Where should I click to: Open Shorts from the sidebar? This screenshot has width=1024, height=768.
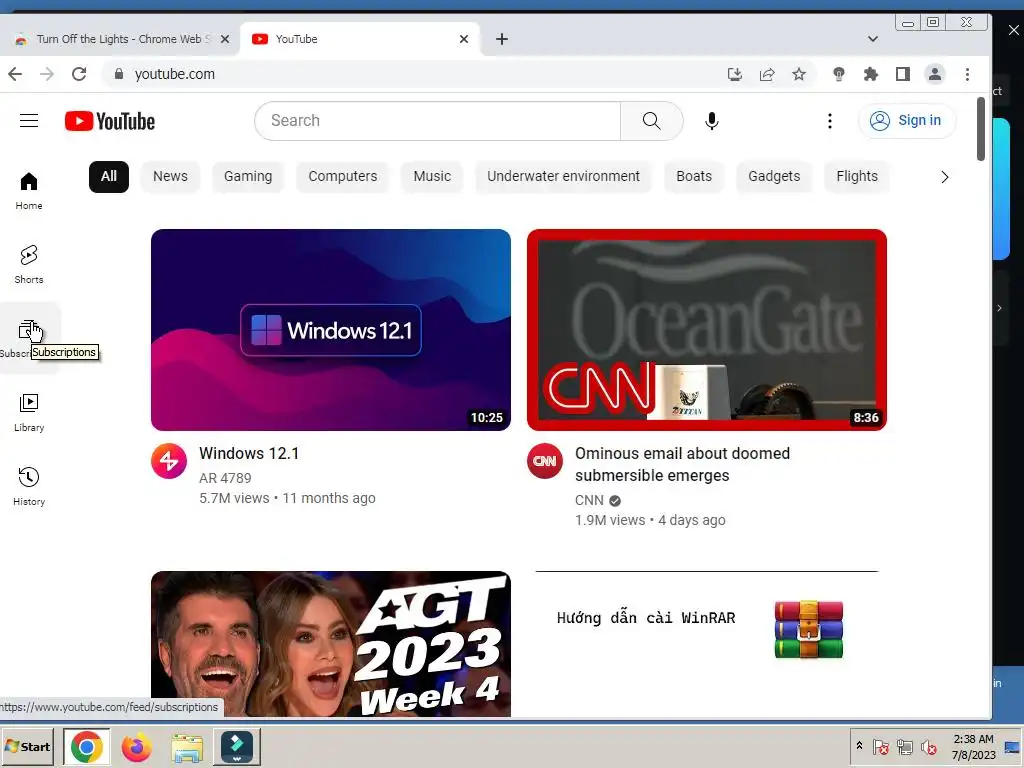coord(29,264)
